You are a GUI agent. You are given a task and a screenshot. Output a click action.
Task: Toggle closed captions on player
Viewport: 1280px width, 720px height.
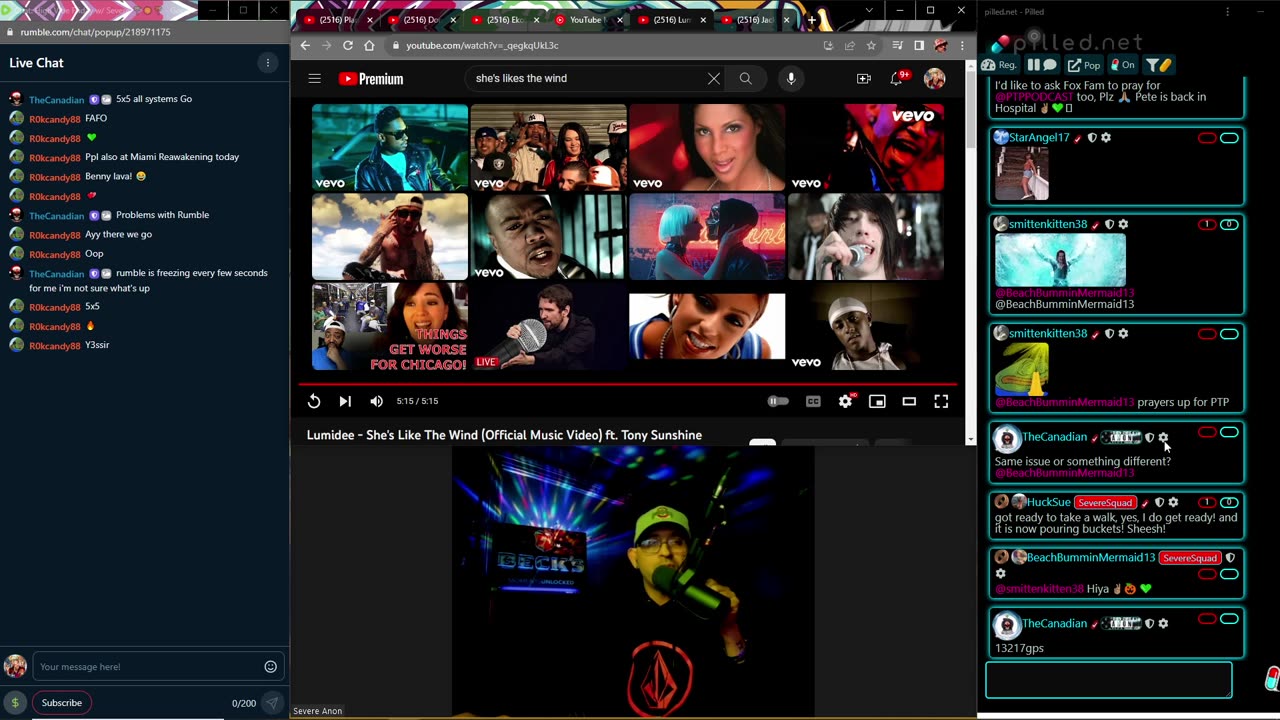tap(813, 401)
